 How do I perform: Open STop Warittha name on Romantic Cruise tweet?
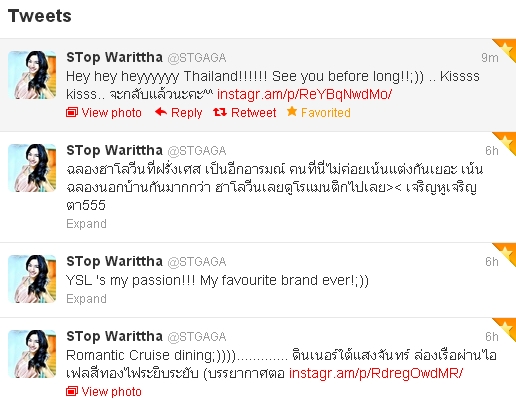(x=114, y=336)
